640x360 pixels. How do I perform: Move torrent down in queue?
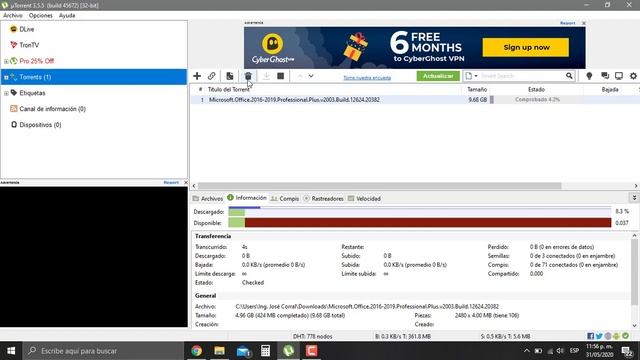[311, 76]
